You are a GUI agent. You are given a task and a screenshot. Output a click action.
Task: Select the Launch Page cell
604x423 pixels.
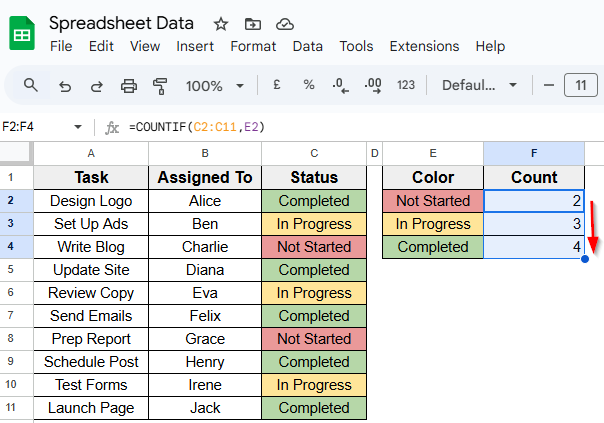tap(91, 408)
